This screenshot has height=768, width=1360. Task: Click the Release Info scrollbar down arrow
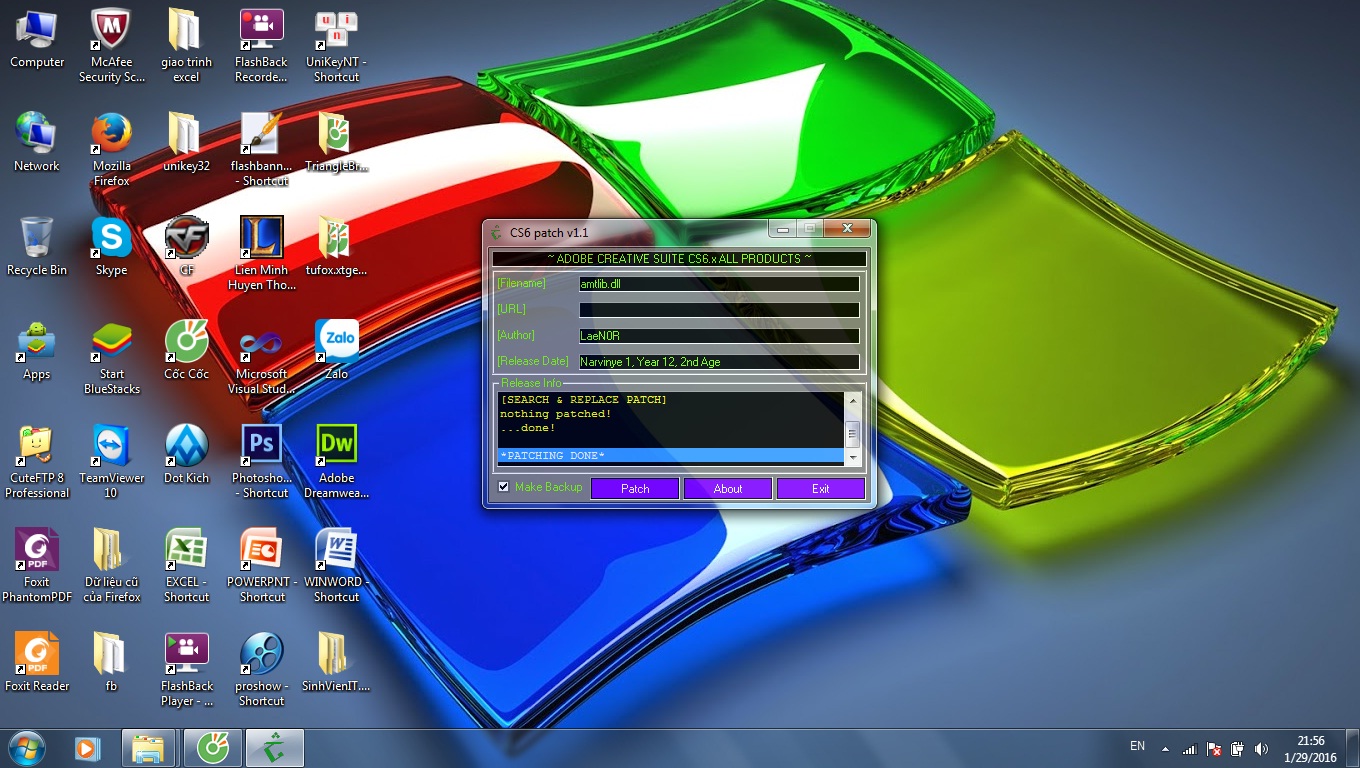click(853, 456)
